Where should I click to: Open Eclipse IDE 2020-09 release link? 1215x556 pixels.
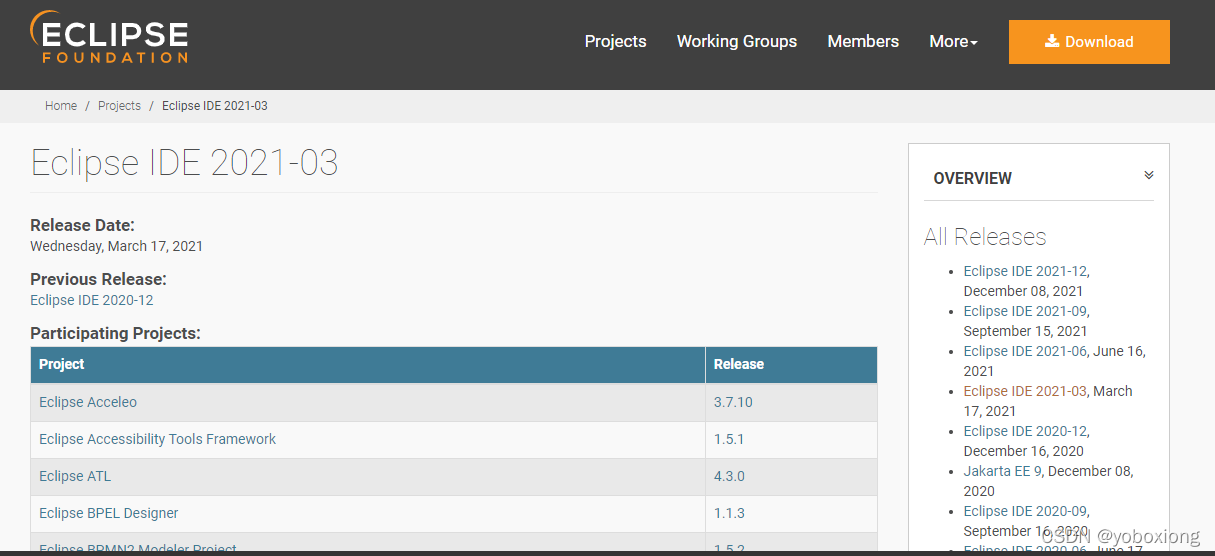tap(1025, 511)
